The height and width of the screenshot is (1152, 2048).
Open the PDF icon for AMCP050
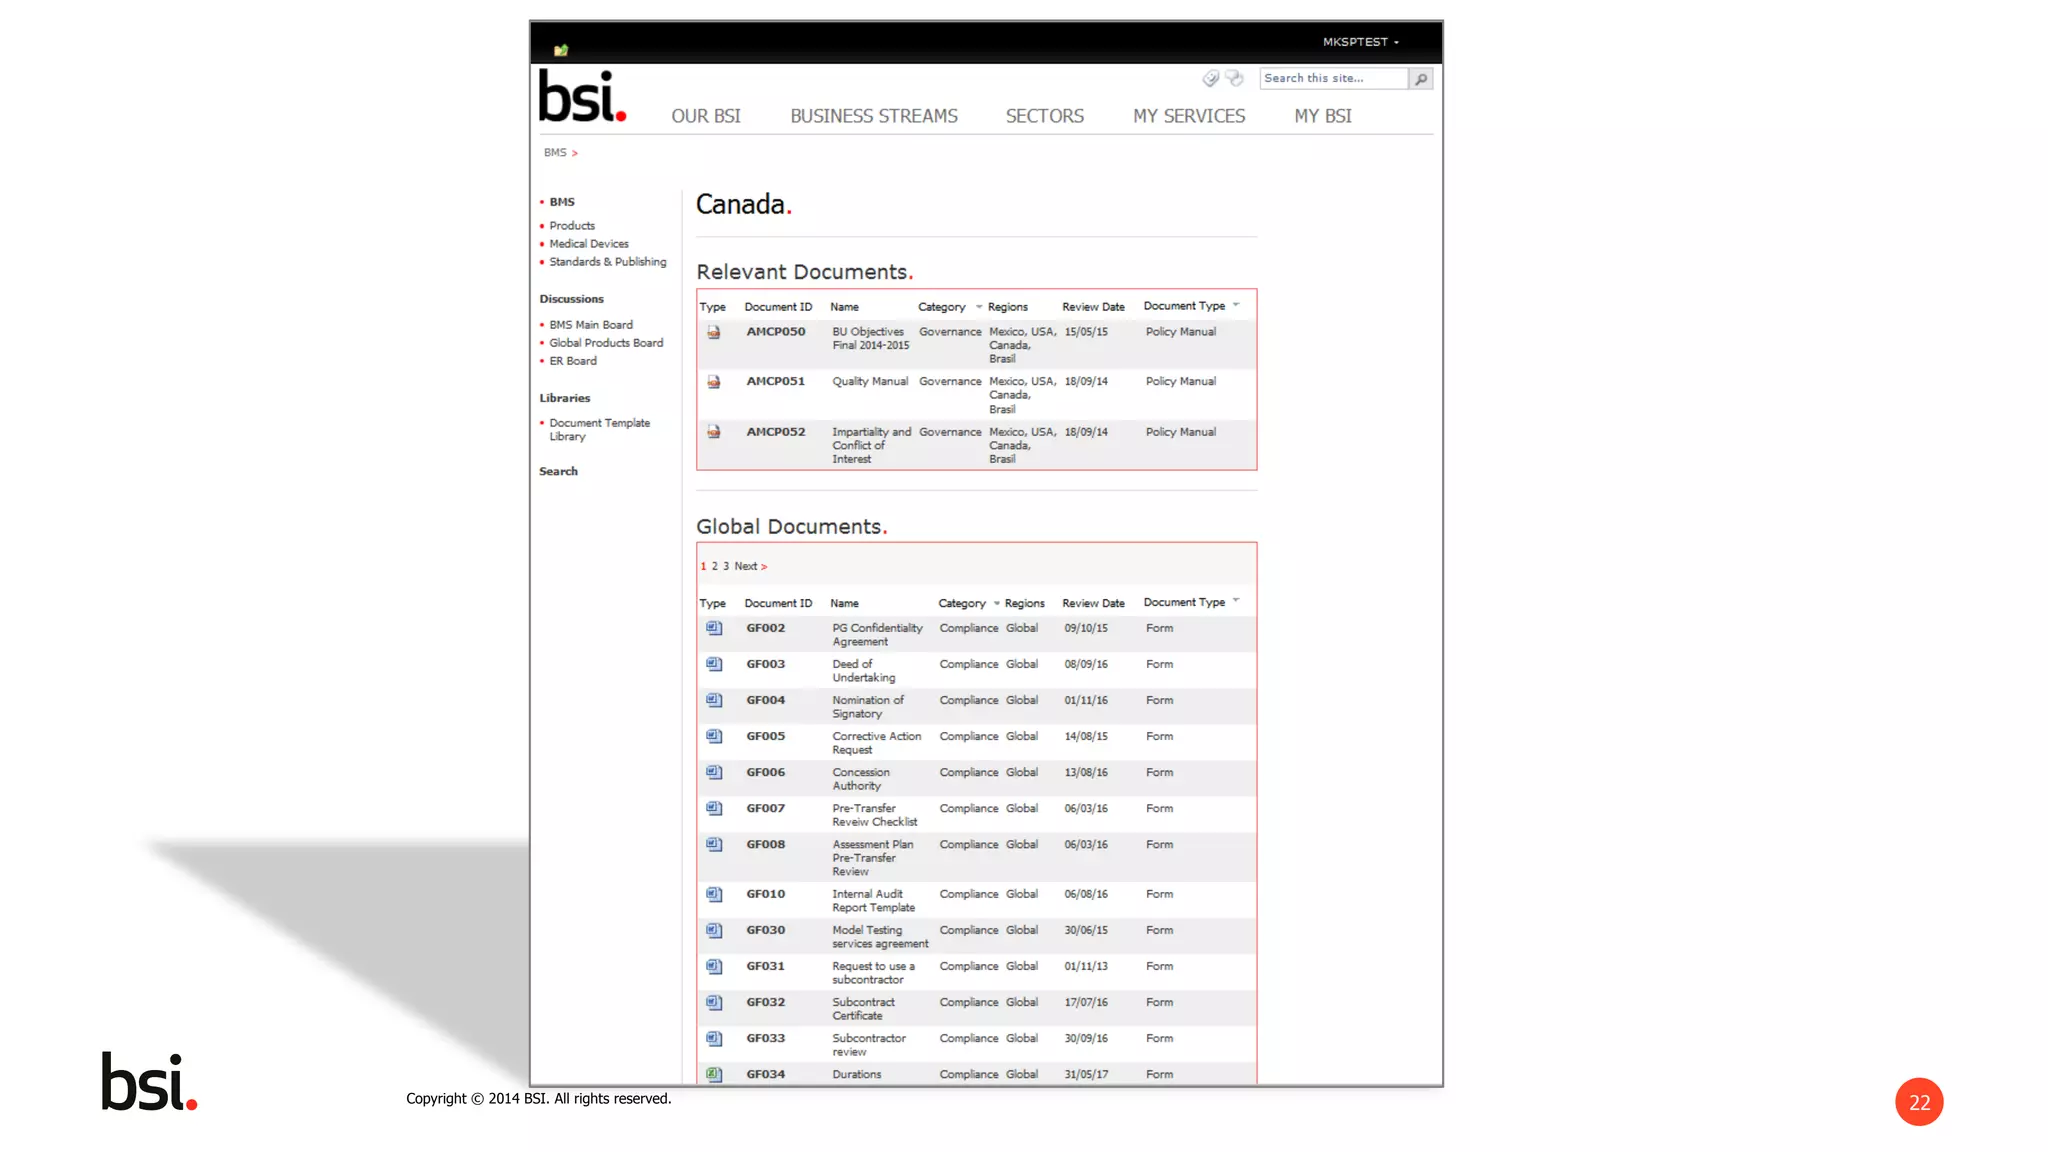point(714,333)
